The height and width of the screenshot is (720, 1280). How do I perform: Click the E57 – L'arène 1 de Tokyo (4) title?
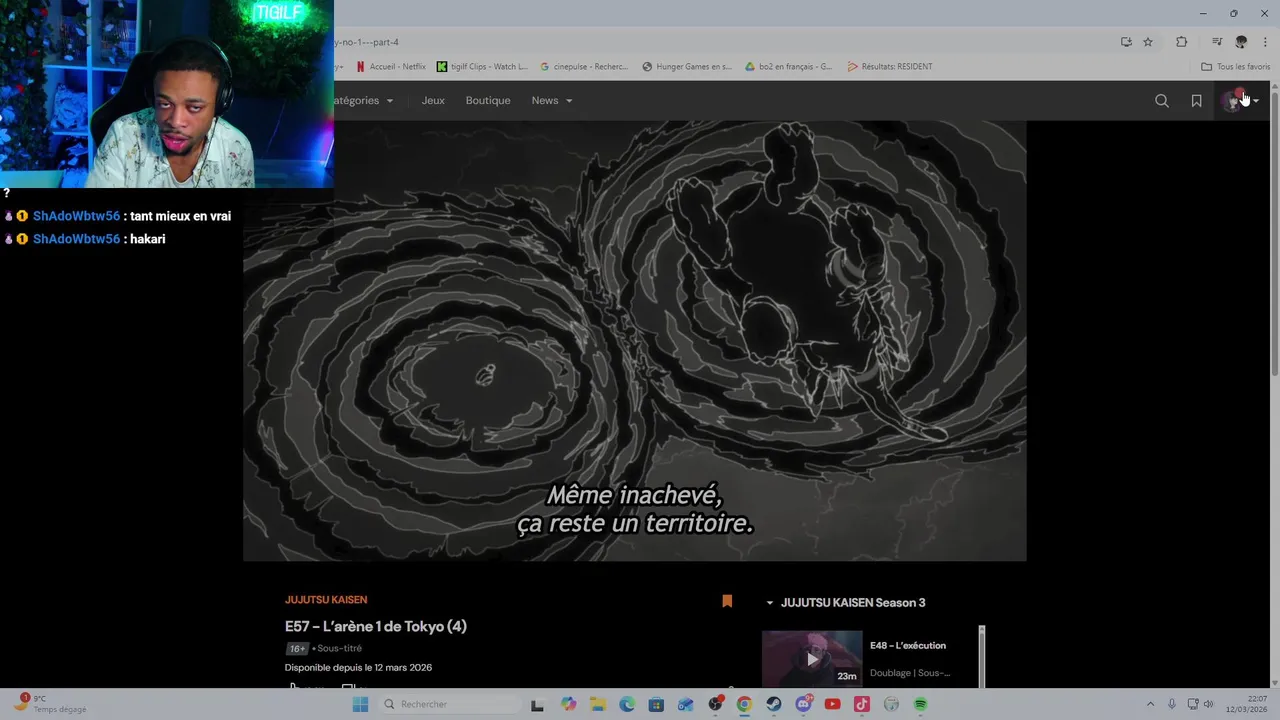[376, 626]
